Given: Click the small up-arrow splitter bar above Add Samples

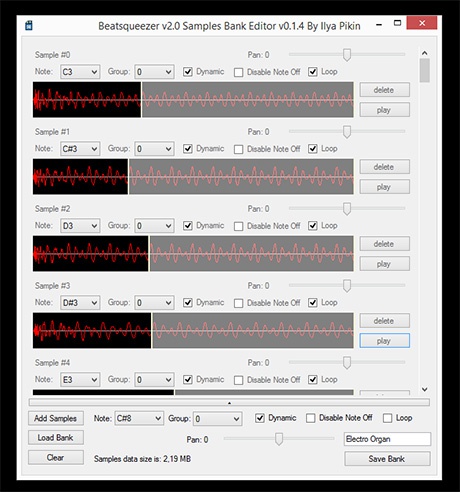Looking at the screenshot, I should pos(229,403).
